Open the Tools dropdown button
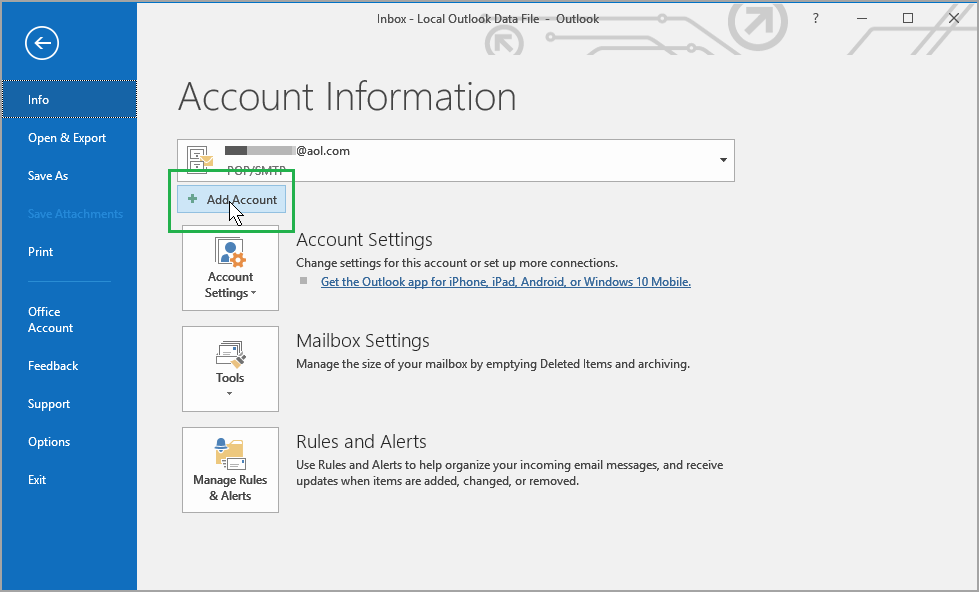The width and height of the screenshot is (979, 592). [x=230, y=369]
